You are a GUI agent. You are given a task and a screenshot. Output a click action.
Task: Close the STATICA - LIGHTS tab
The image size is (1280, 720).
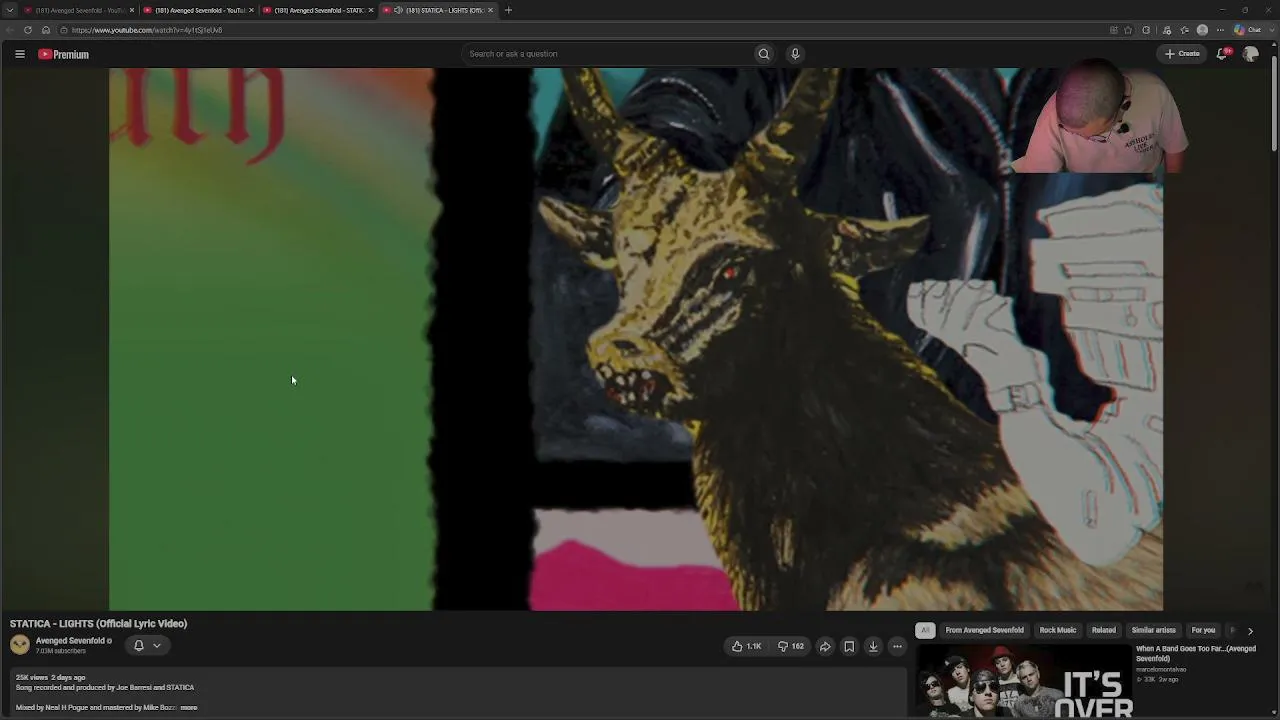coord(490,10)
